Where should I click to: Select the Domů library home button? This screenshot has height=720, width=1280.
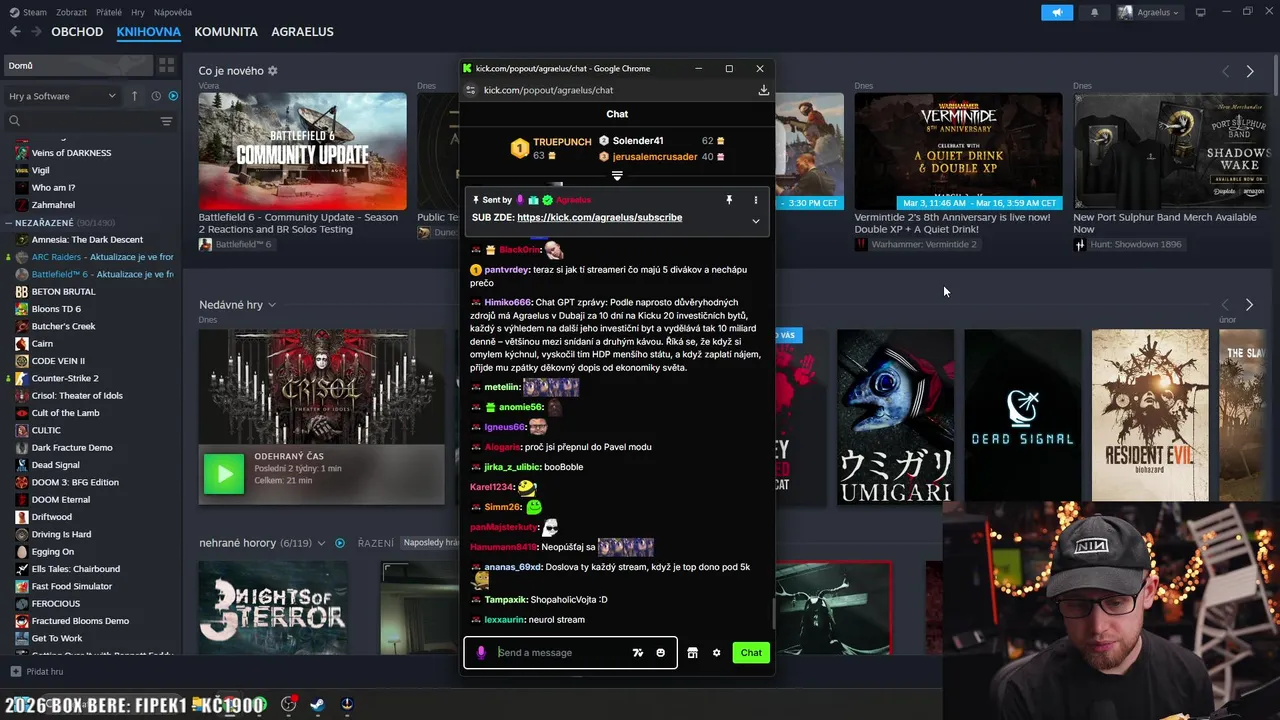77,65
